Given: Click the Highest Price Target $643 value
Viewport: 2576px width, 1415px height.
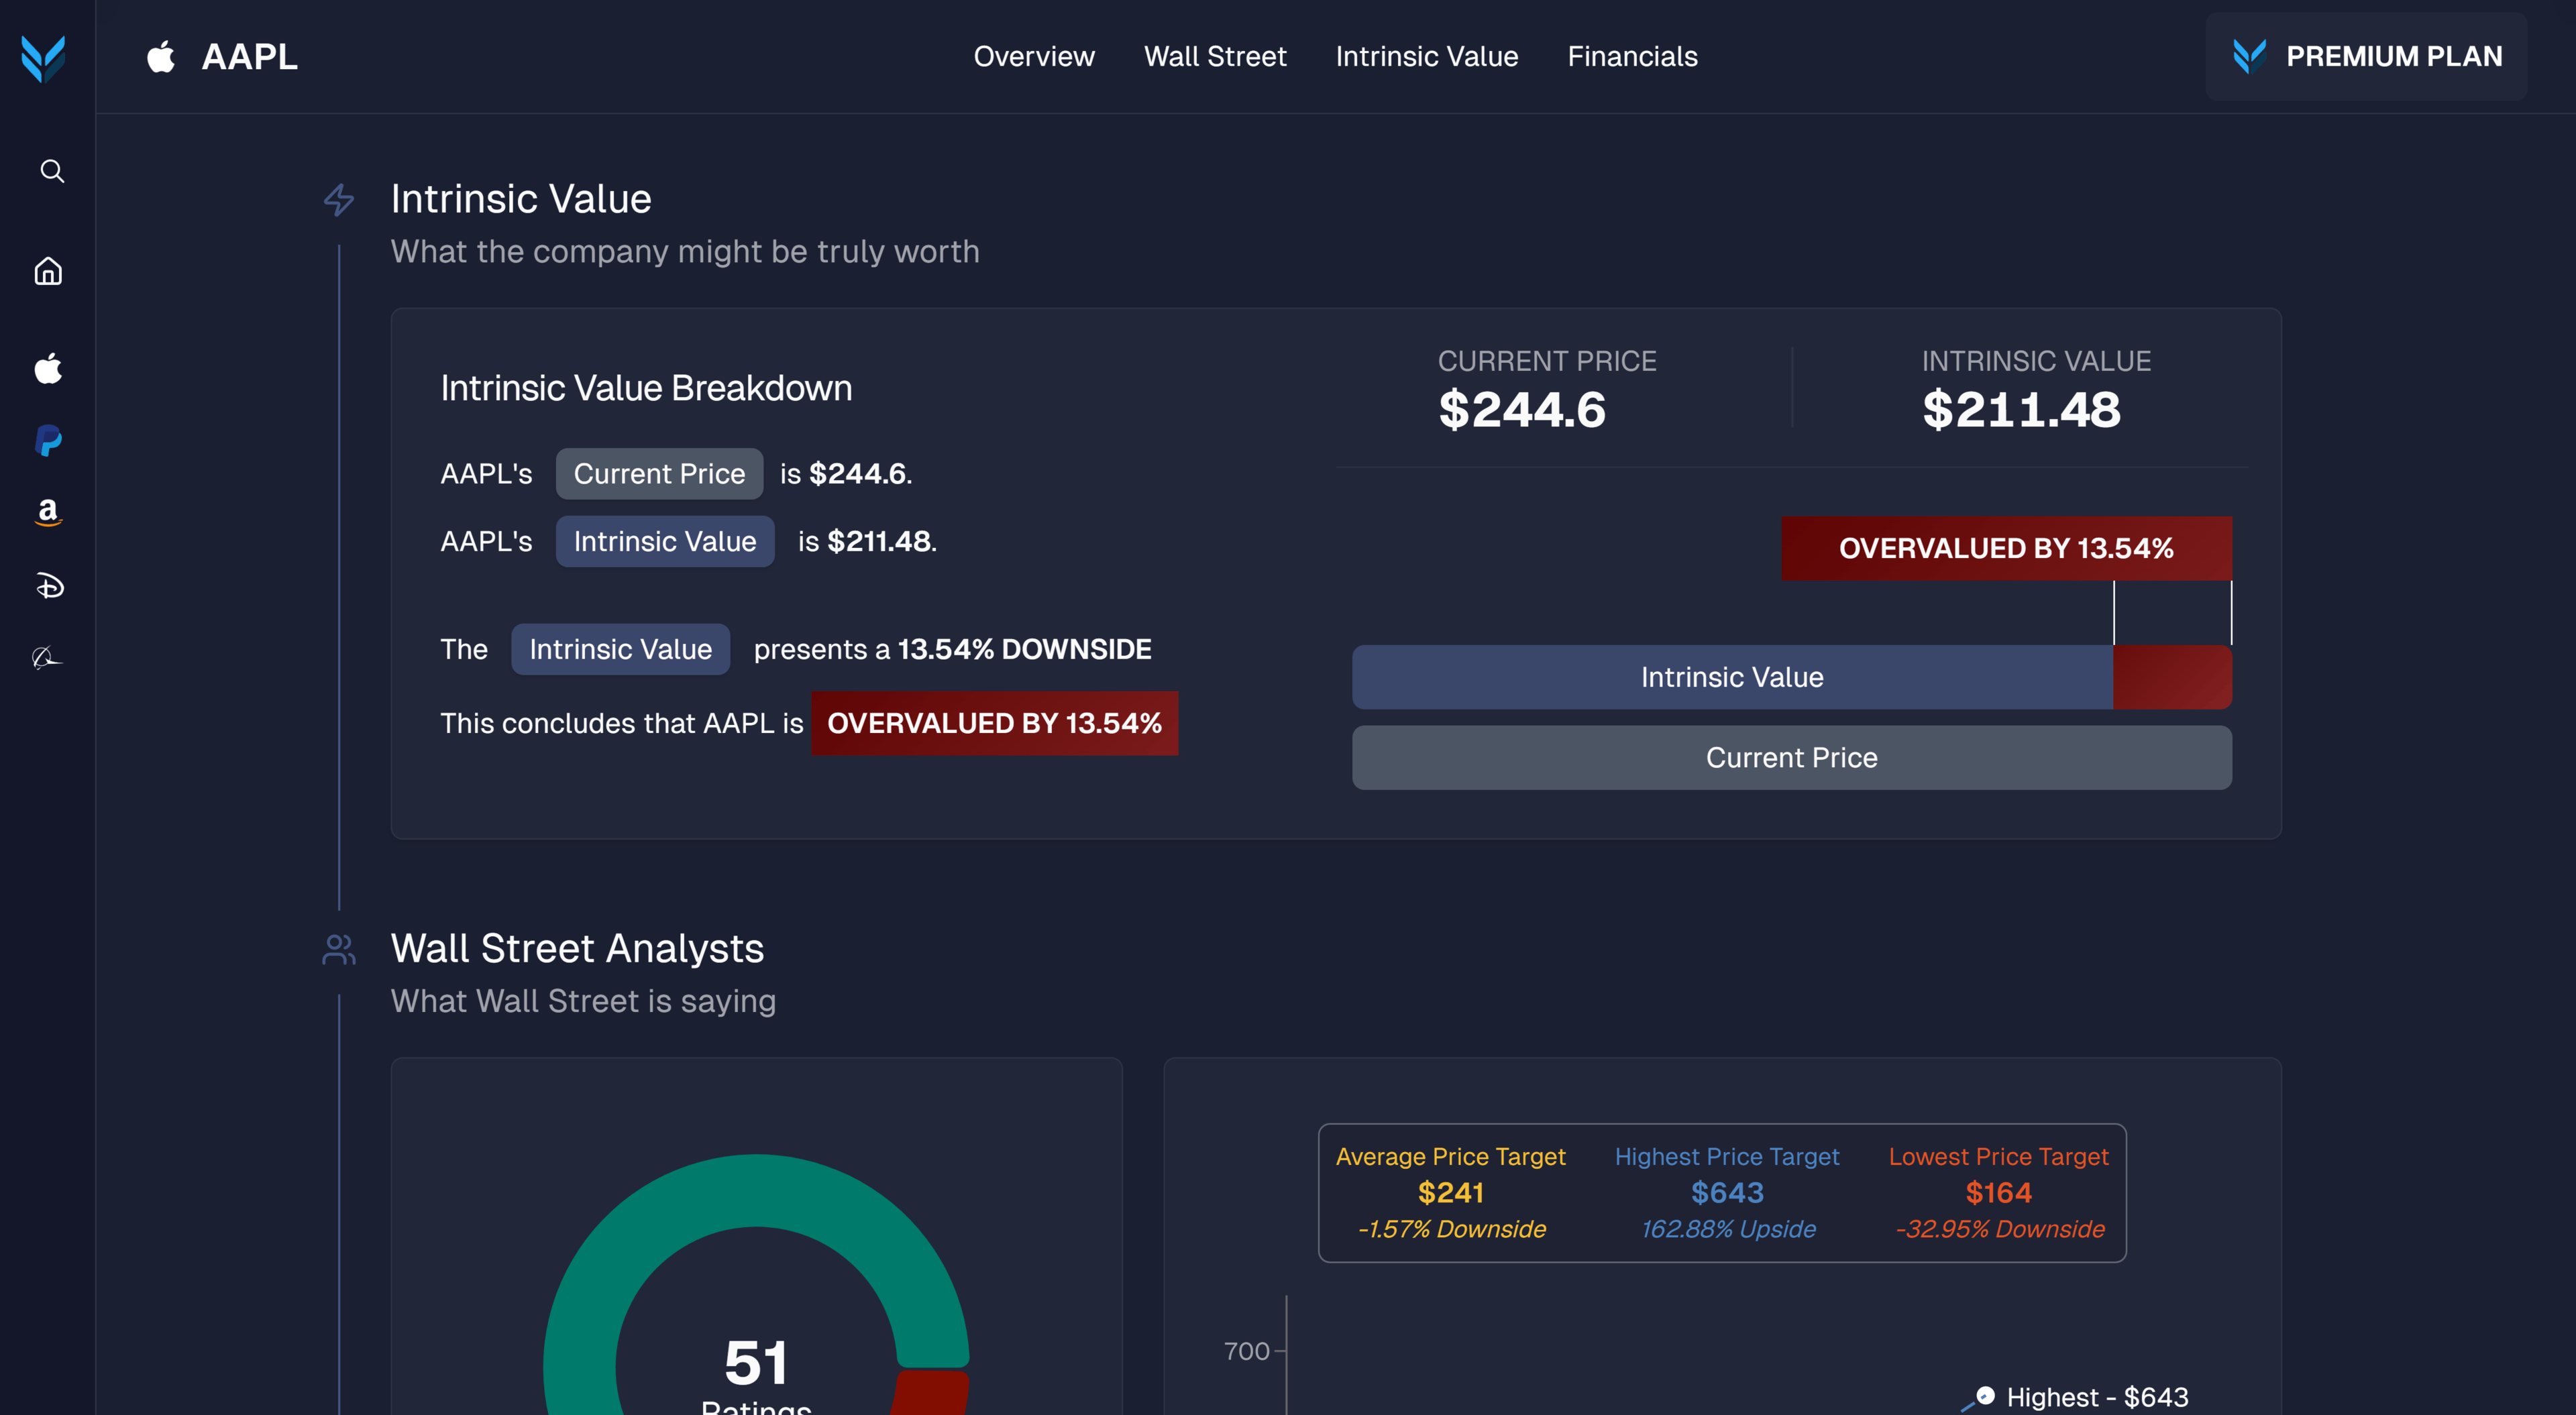Looking at the screenshot, I should coord(1727,1192).
